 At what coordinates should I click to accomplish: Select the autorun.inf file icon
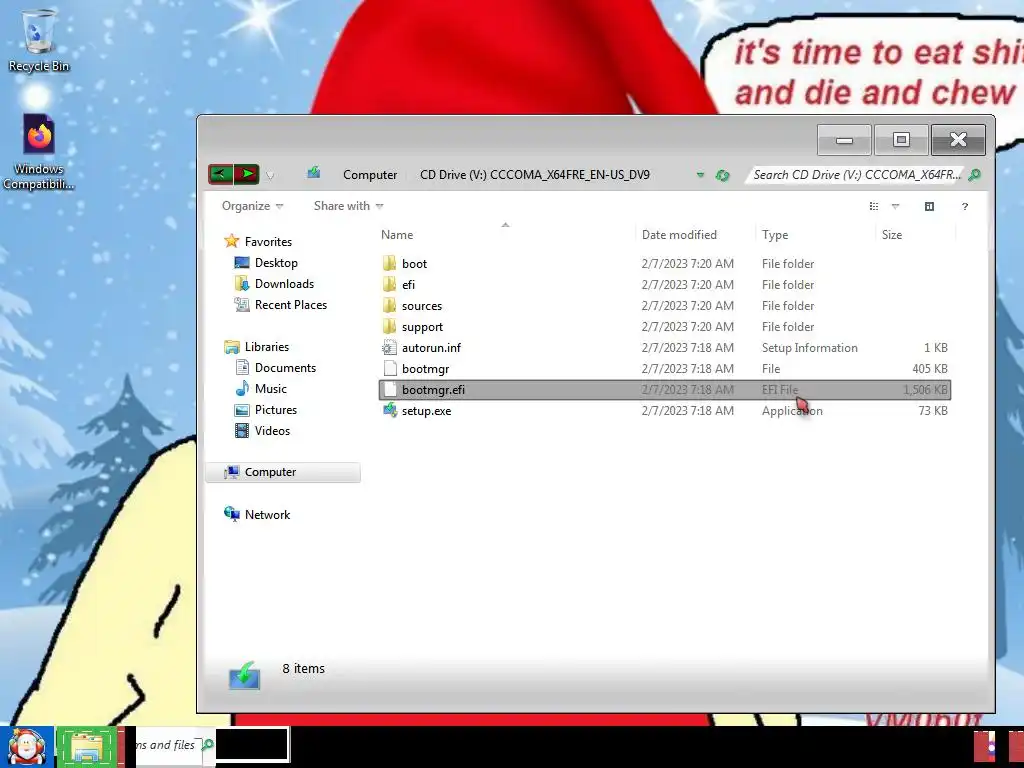pos(389,347)
